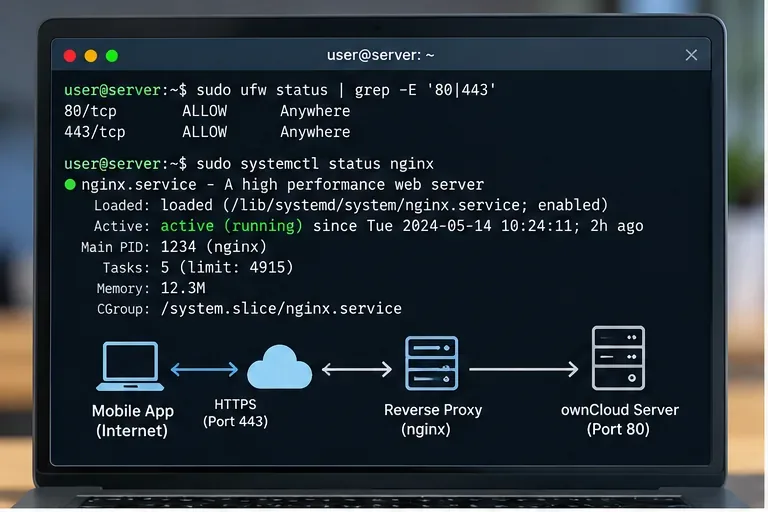The width and height of the screenshot is (768, 512).
Task: Click the yellow minimize traffic light
Action: [91, 56]
